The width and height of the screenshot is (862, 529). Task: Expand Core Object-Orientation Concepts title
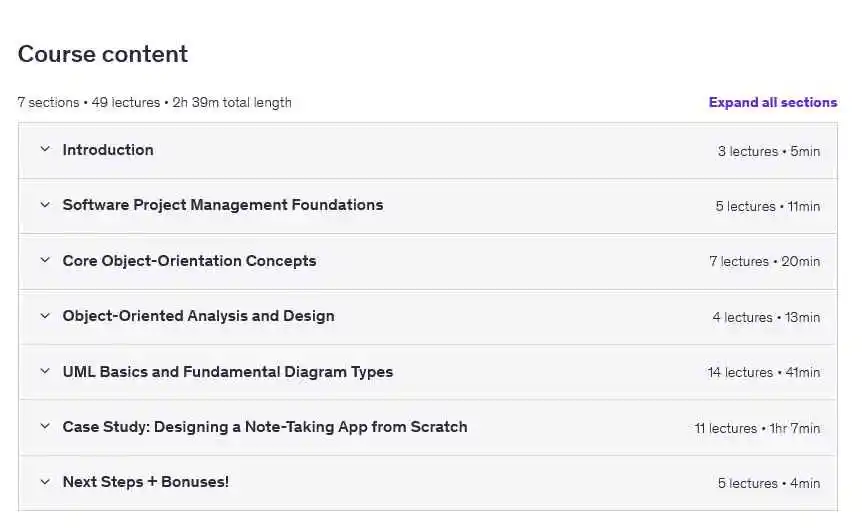pos(189,261)
